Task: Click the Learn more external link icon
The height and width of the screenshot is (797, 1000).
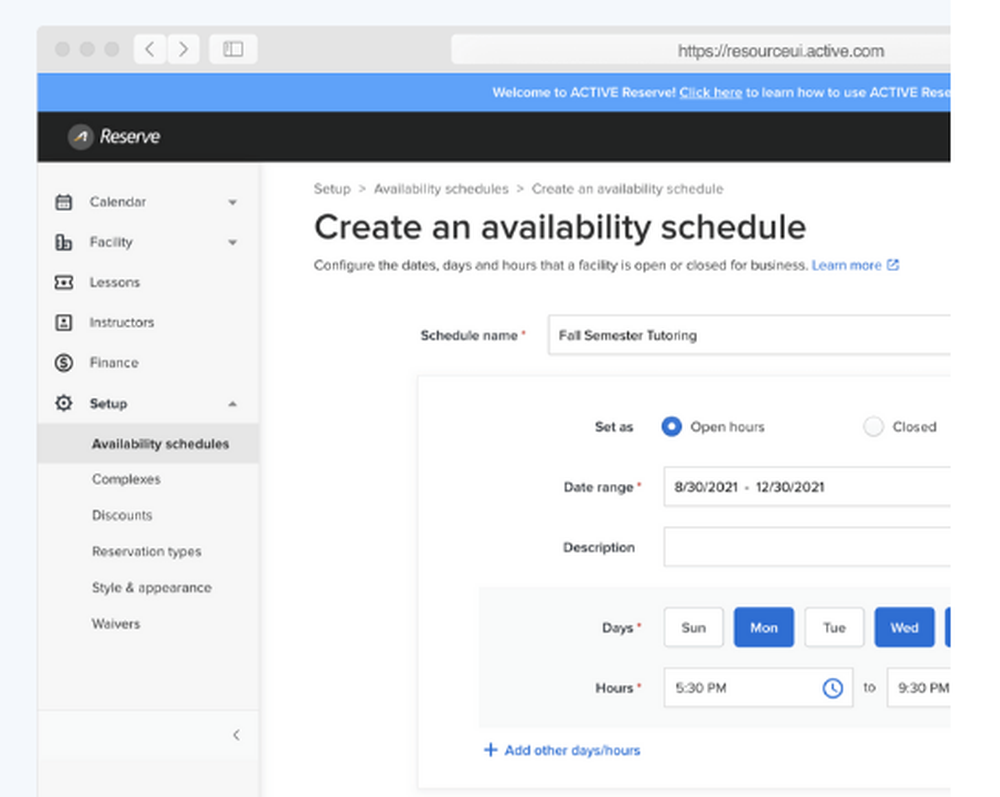Action: tap(893, 265)
